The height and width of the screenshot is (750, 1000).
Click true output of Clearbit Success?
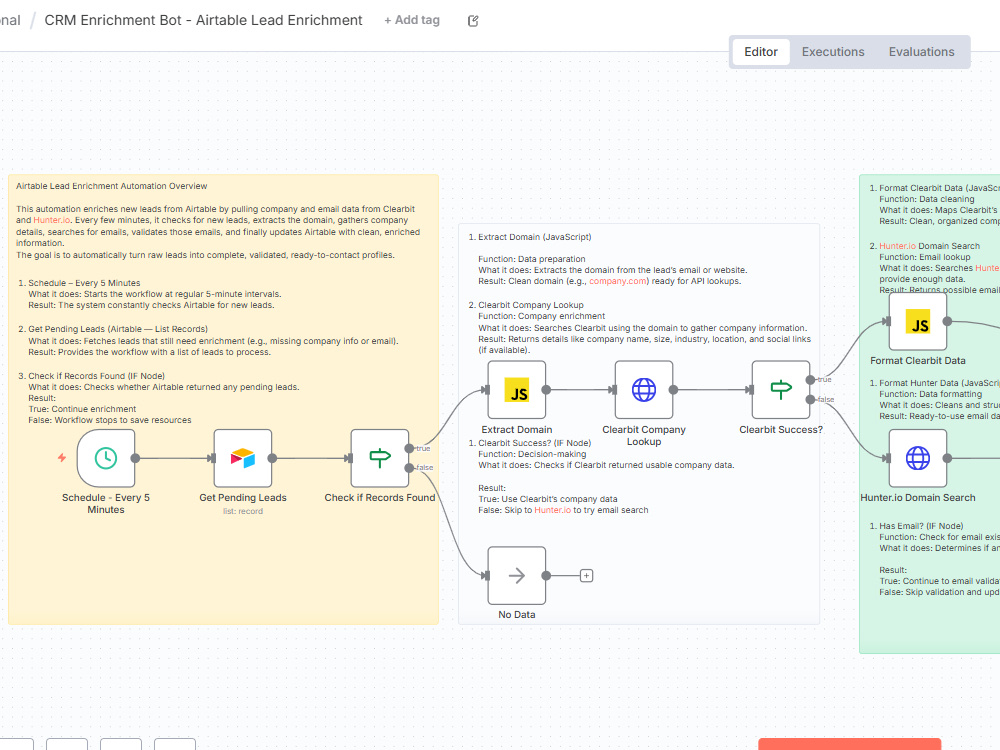810,380
